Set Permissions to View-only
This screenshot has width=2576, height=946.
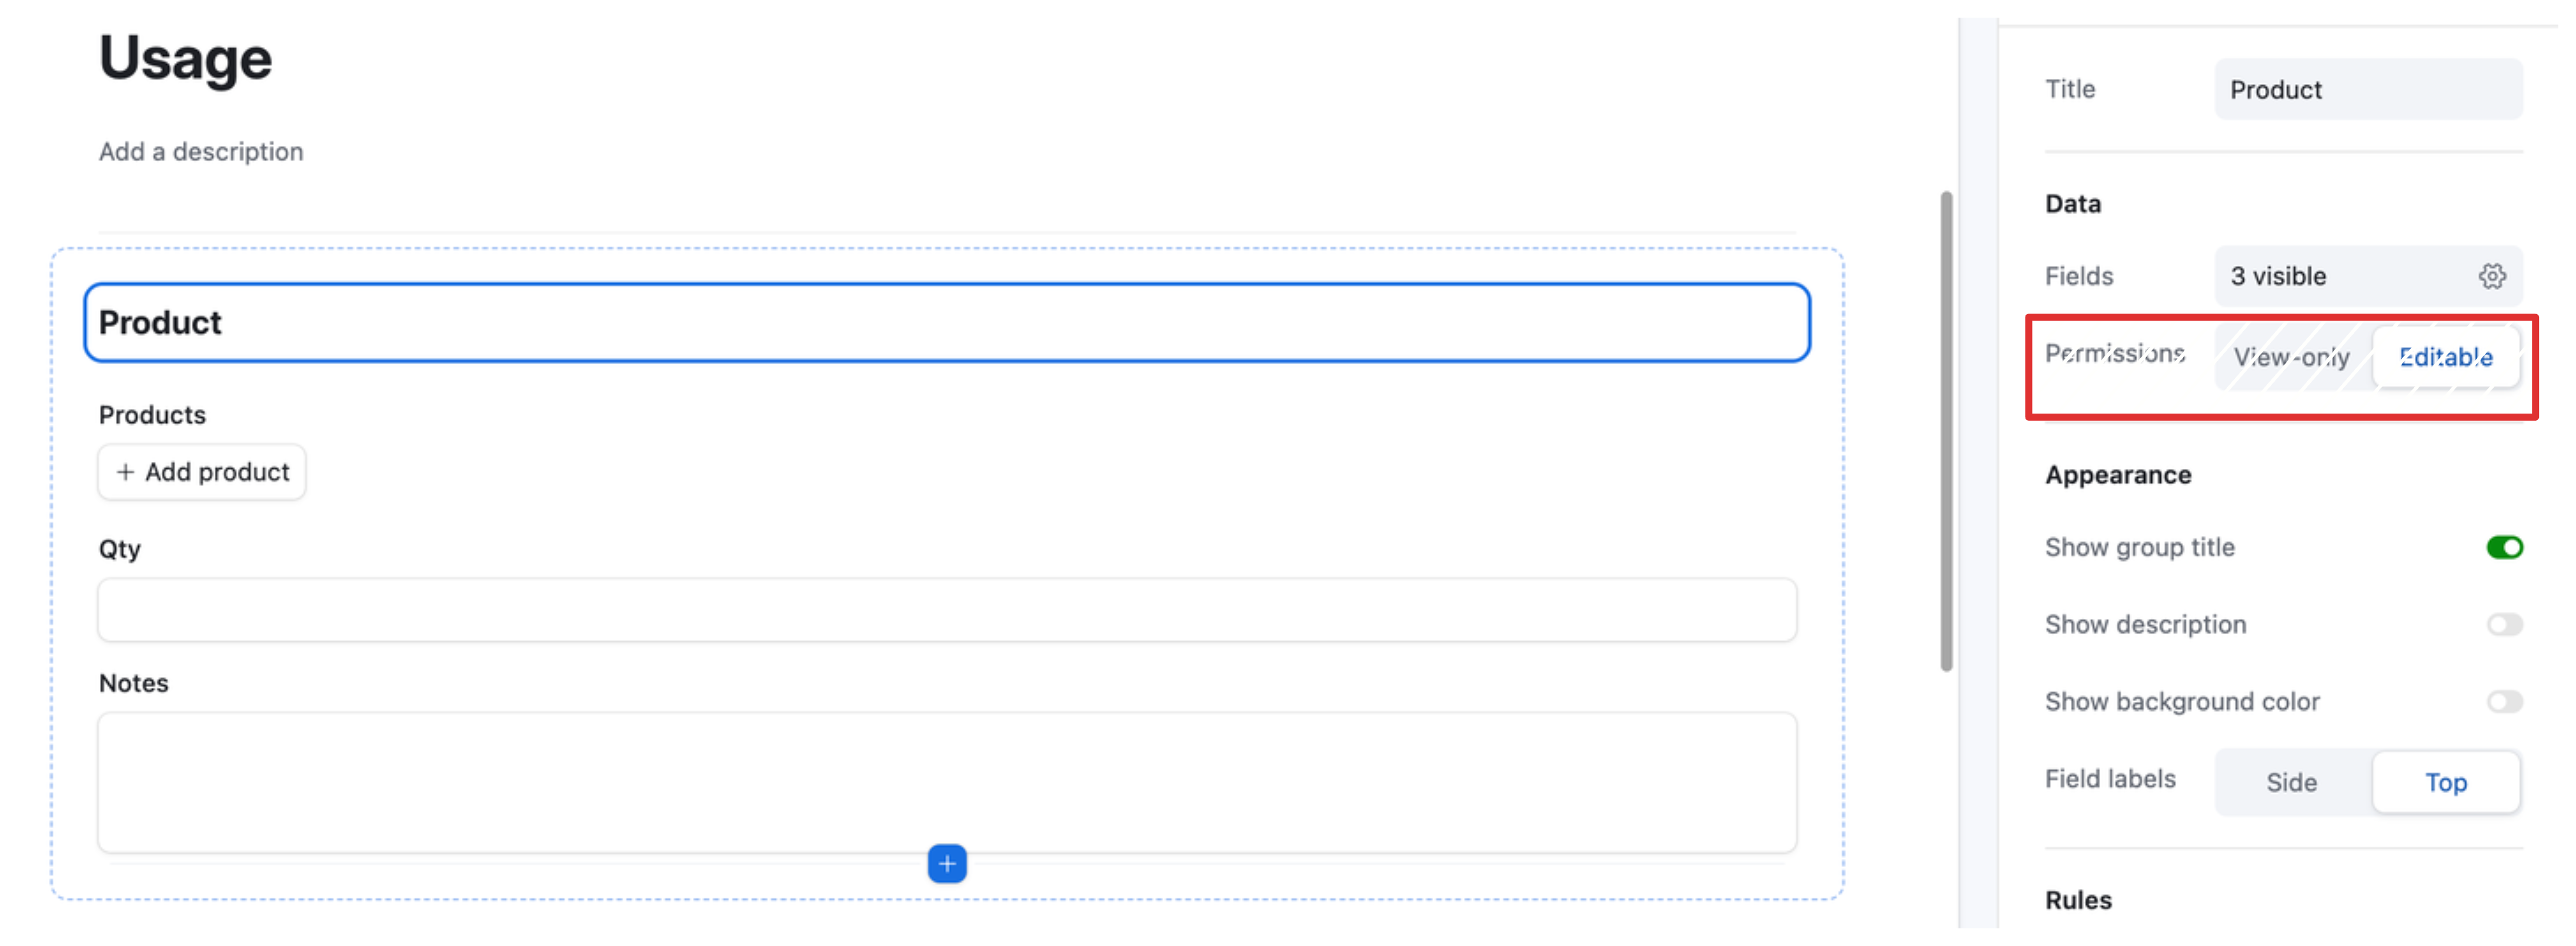(x=2292, y=357)
